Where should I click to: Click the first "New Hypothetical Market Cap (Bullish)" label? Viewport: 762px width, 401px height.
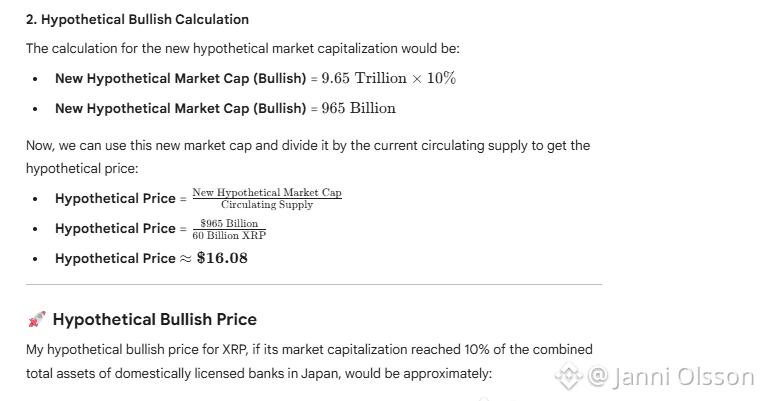(x=180, y=78)
